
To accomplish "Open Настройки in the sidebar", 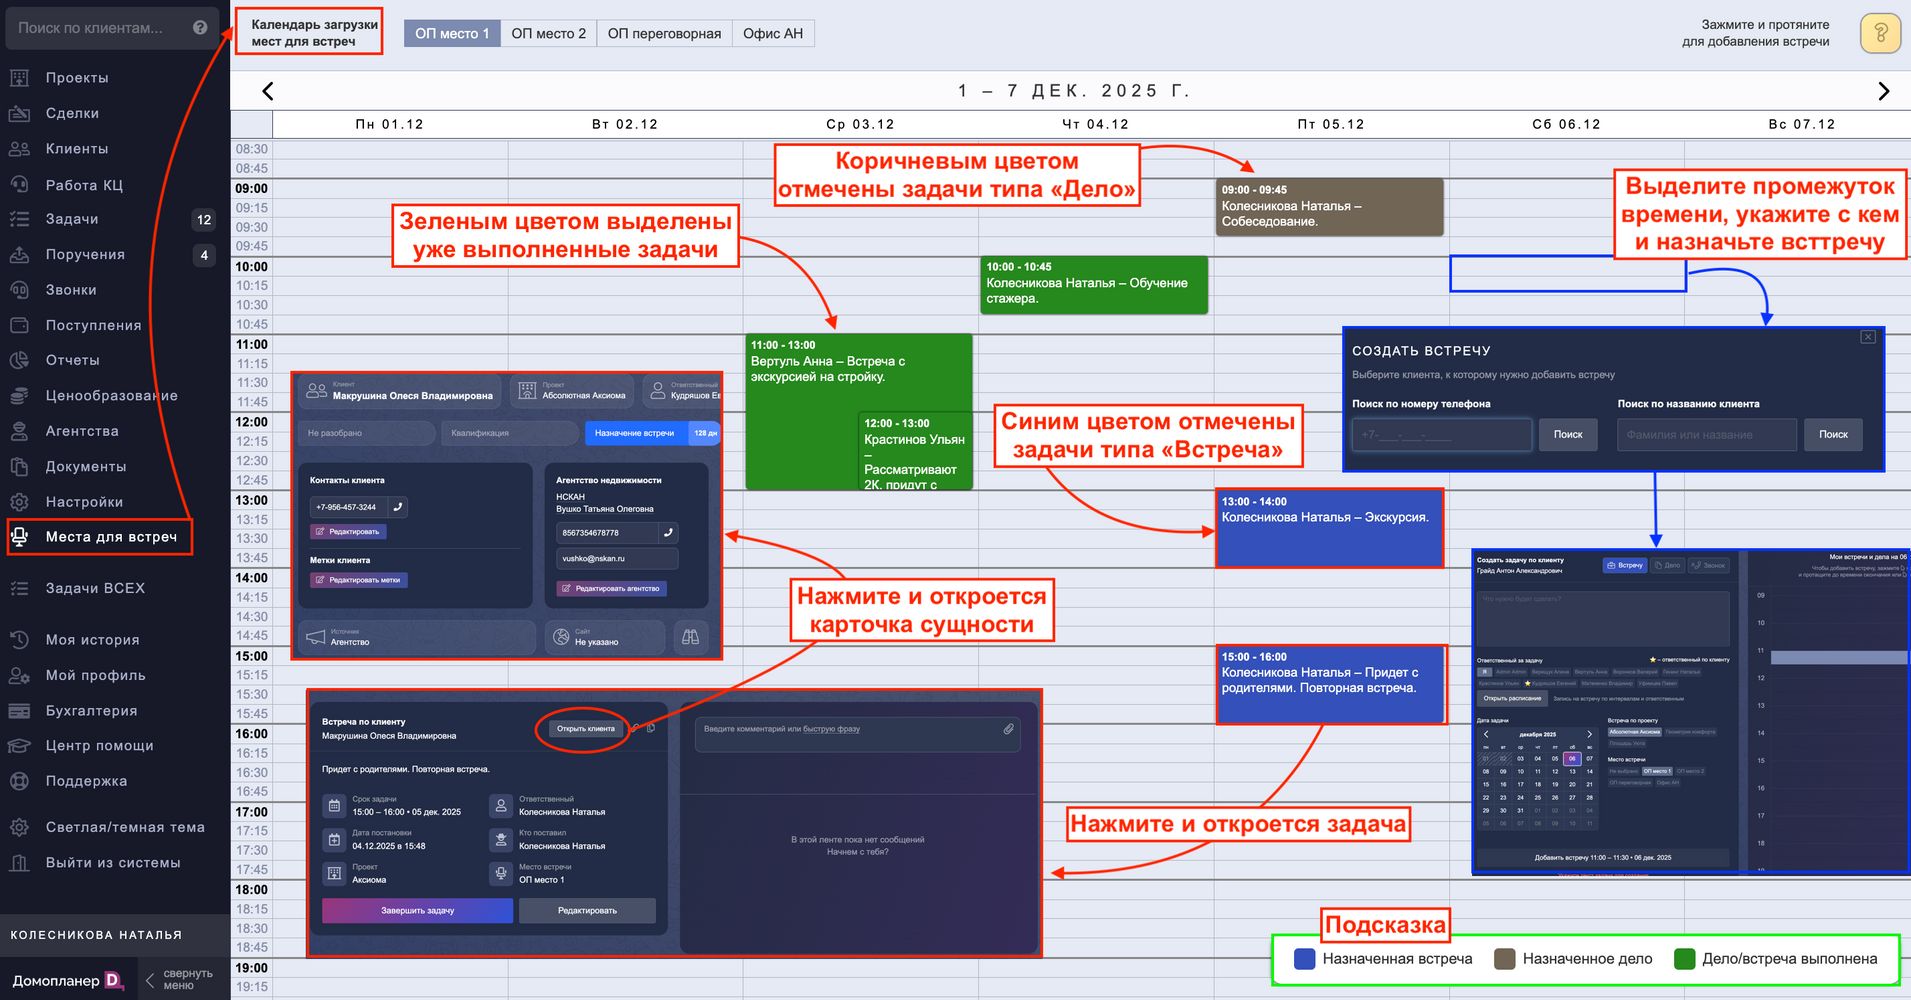I will (84, 502).
